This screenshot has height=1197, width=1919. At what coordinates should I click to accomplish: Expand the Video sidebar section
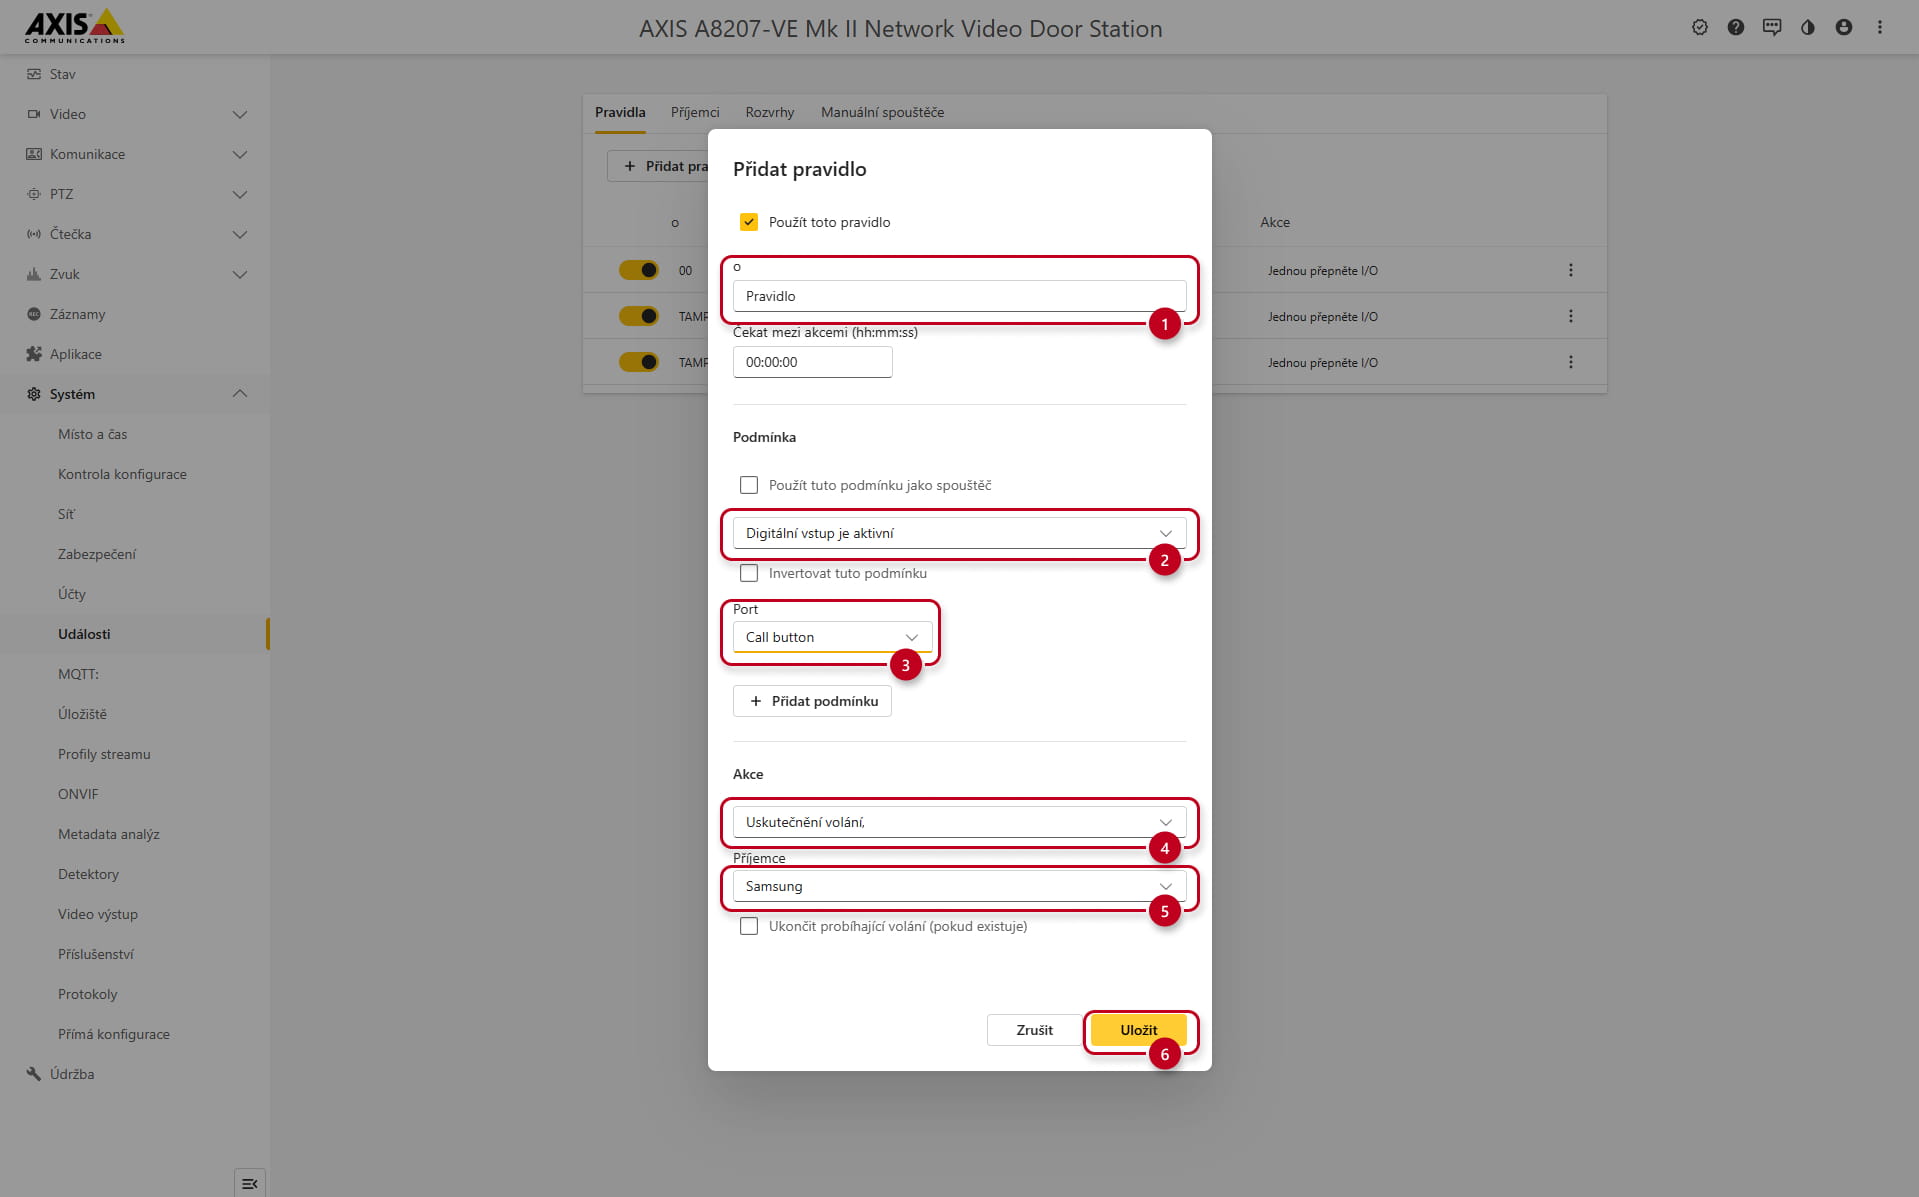[240, 114]
